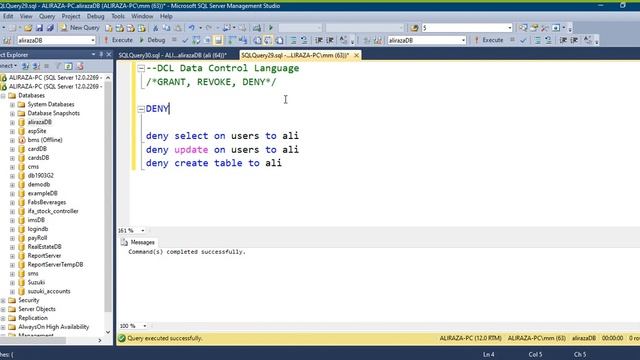This screenshot has width=640, height=360.
Task: Select the Suzuki database
Action: 36,282
